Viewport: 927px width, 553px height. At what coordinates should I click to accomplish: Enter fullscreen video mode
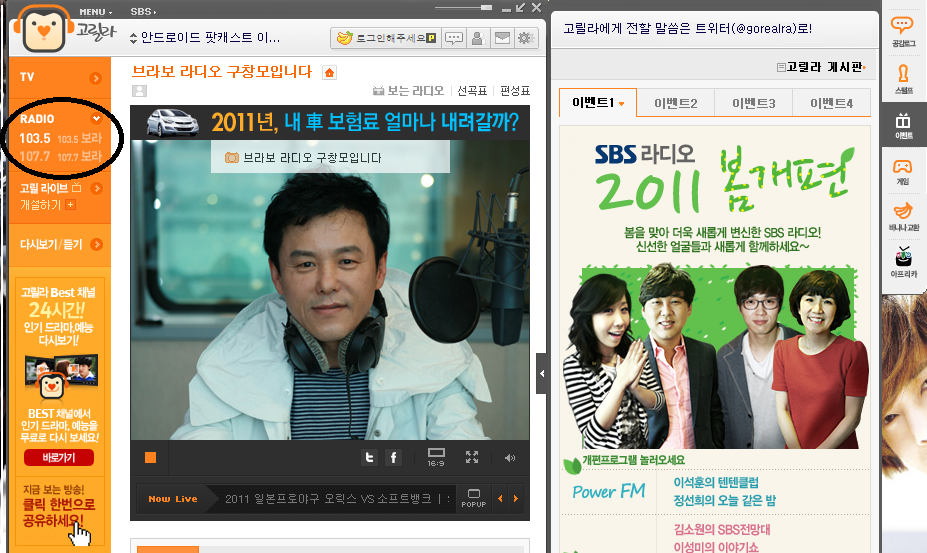[x=472, y=457]
